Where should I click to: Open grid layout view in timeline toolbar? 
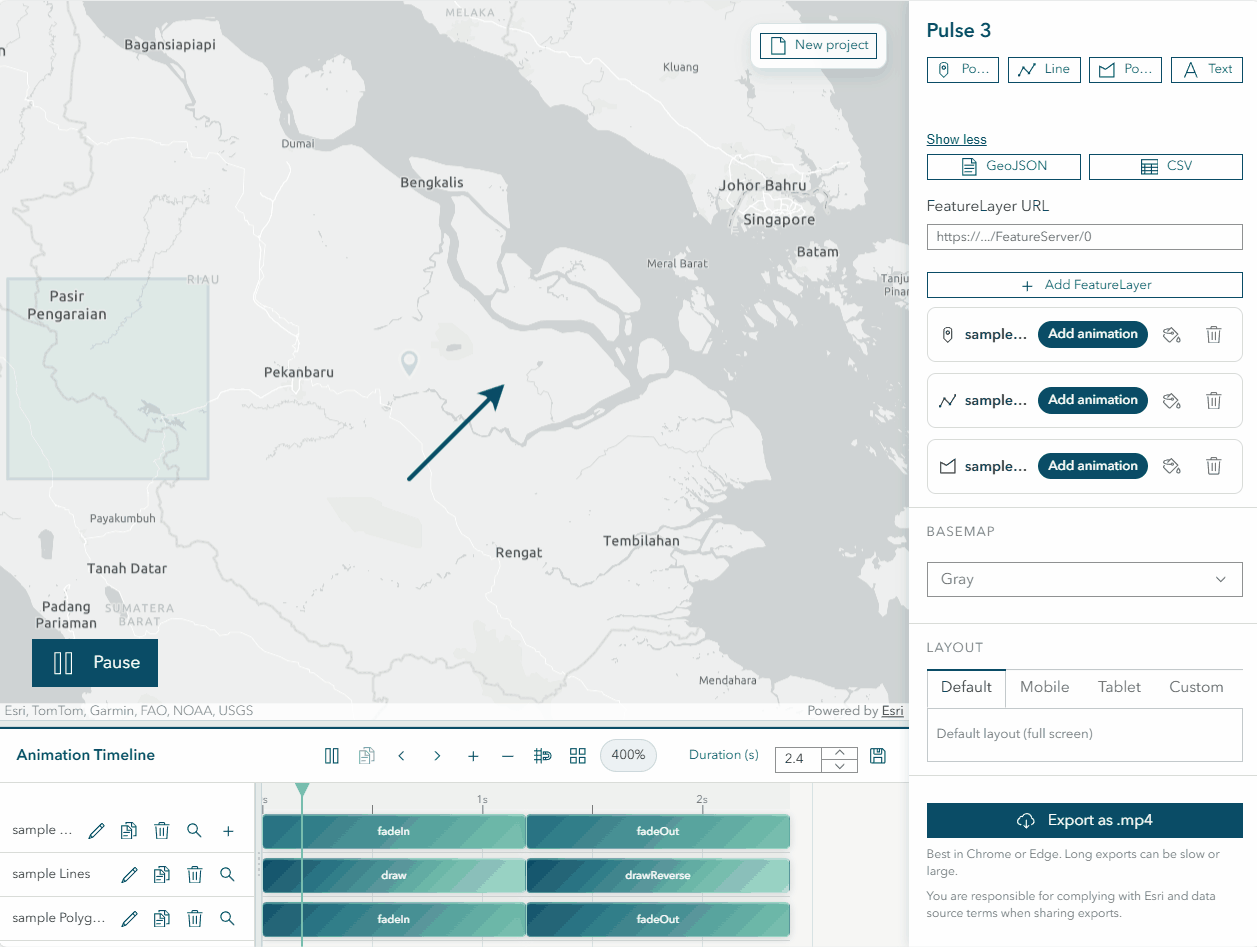tap(578, 756)
